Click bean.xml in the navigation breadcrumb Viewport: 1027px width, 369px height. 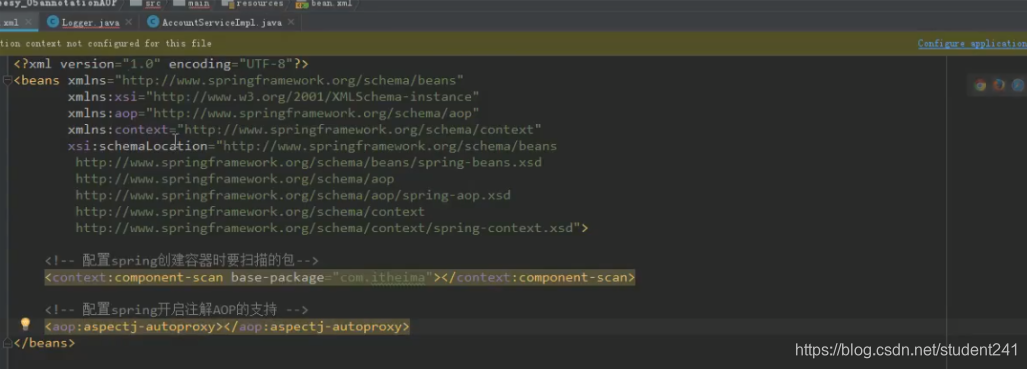tap(331, 3)
